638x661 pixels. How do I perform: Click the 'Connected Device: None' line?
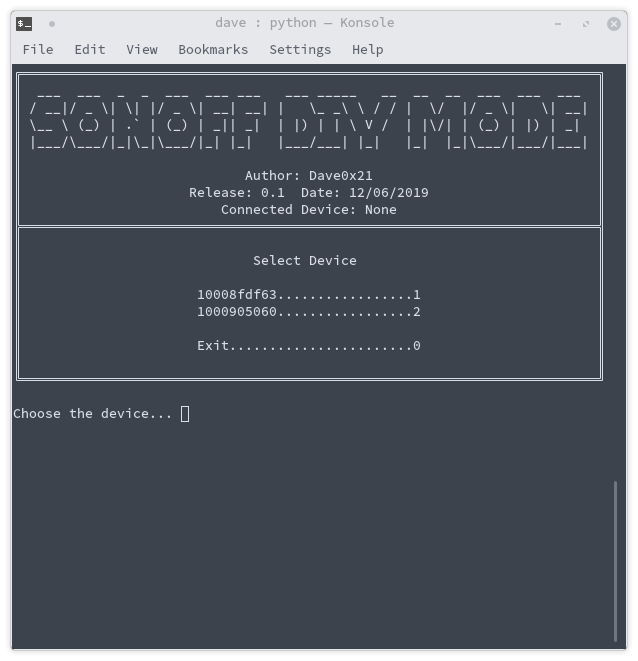(x=309, y=210)
